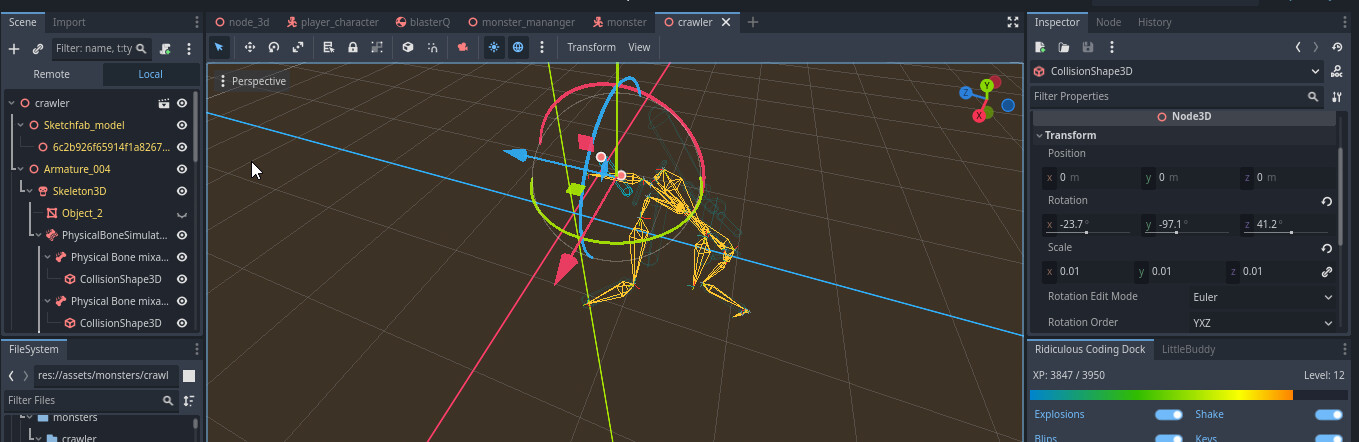The image size is (1359, 442).
Task: Open the Transform menu in viewport toolbar
Action: pos(591,47)
